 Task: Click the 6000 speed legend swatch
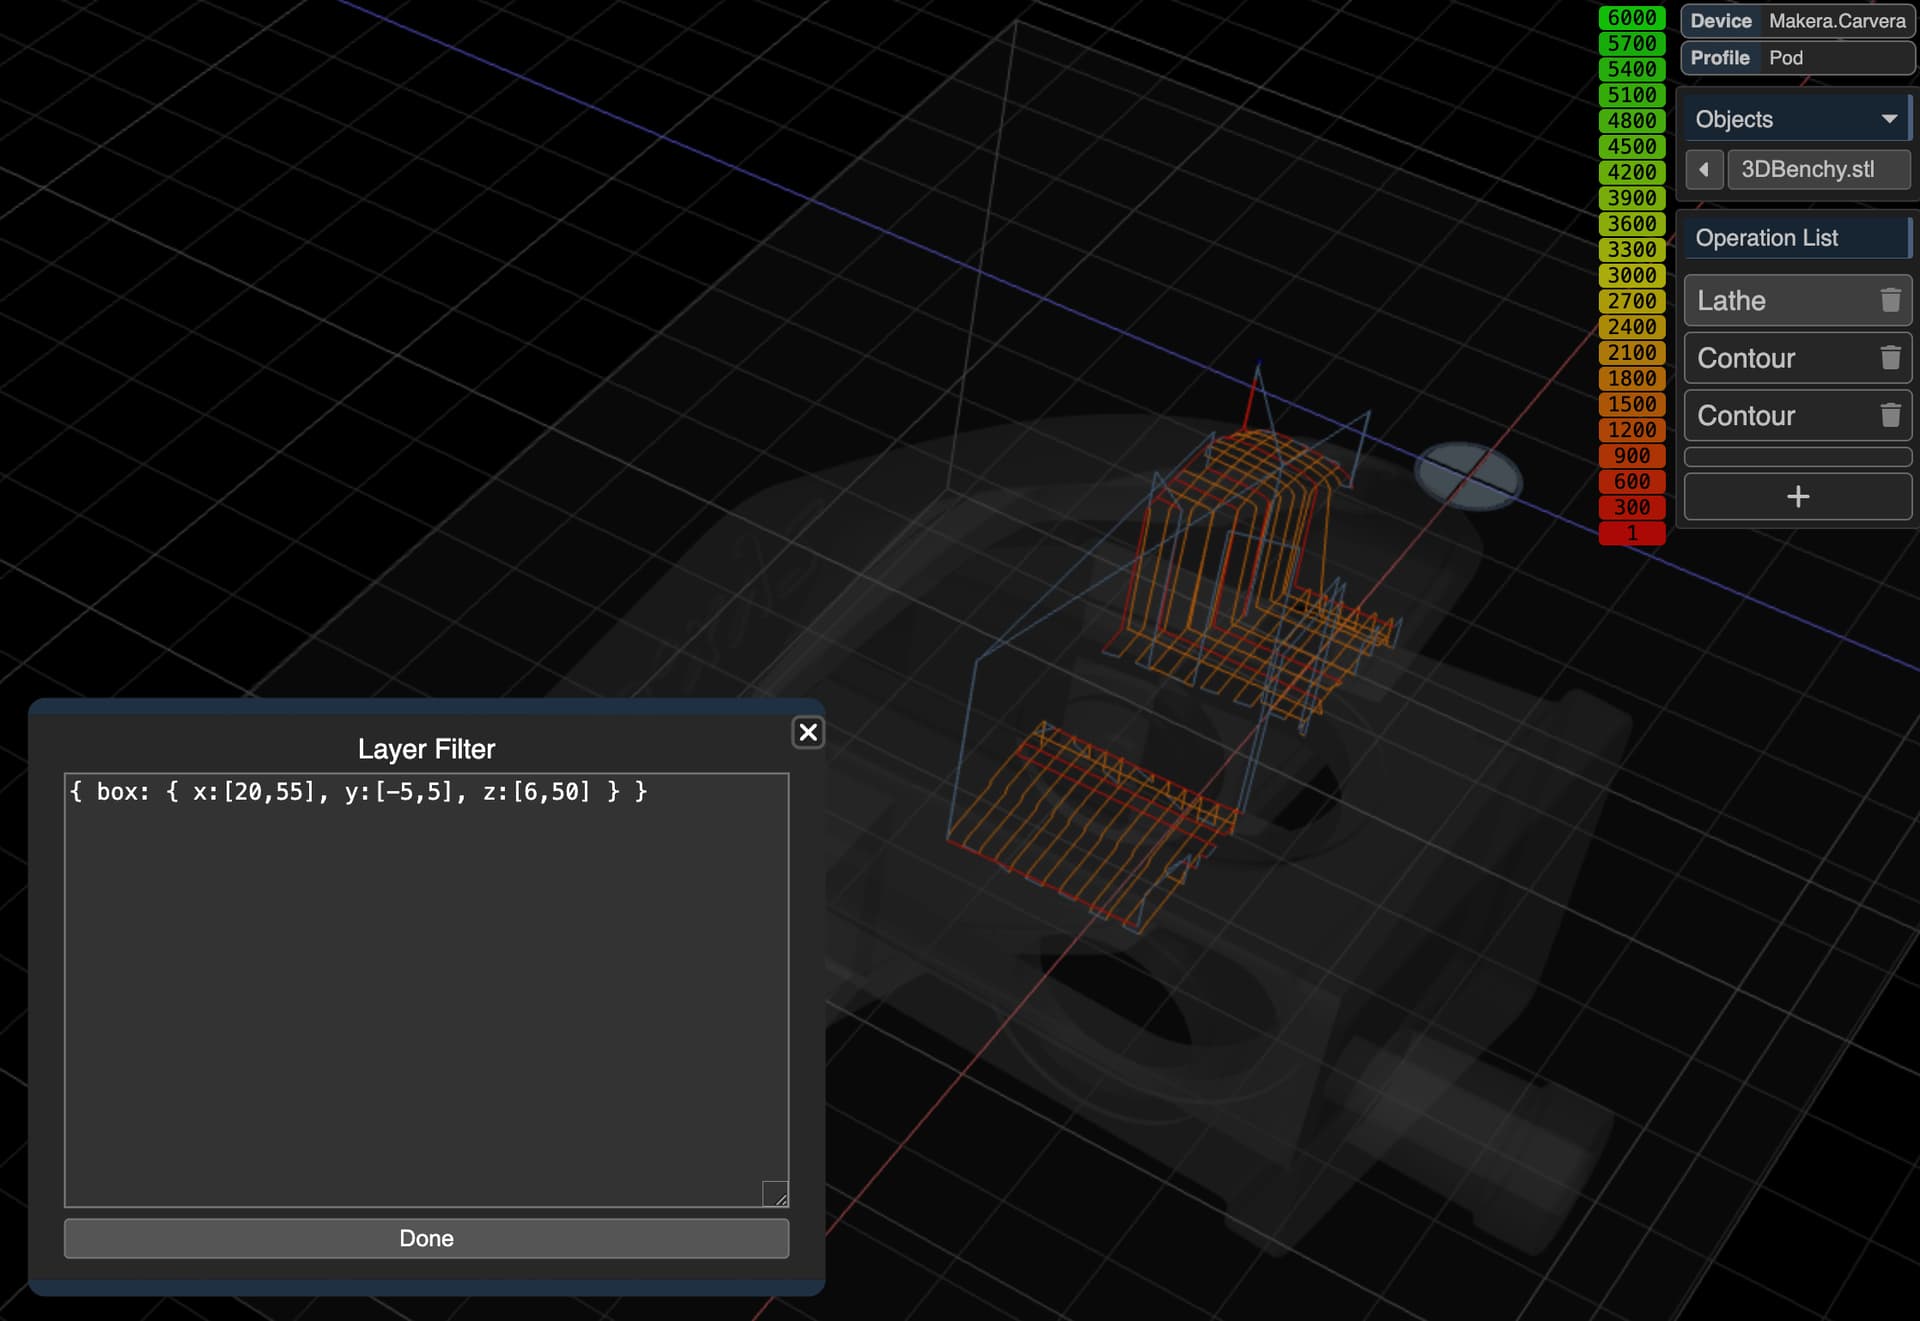(x=1631, y=18)
